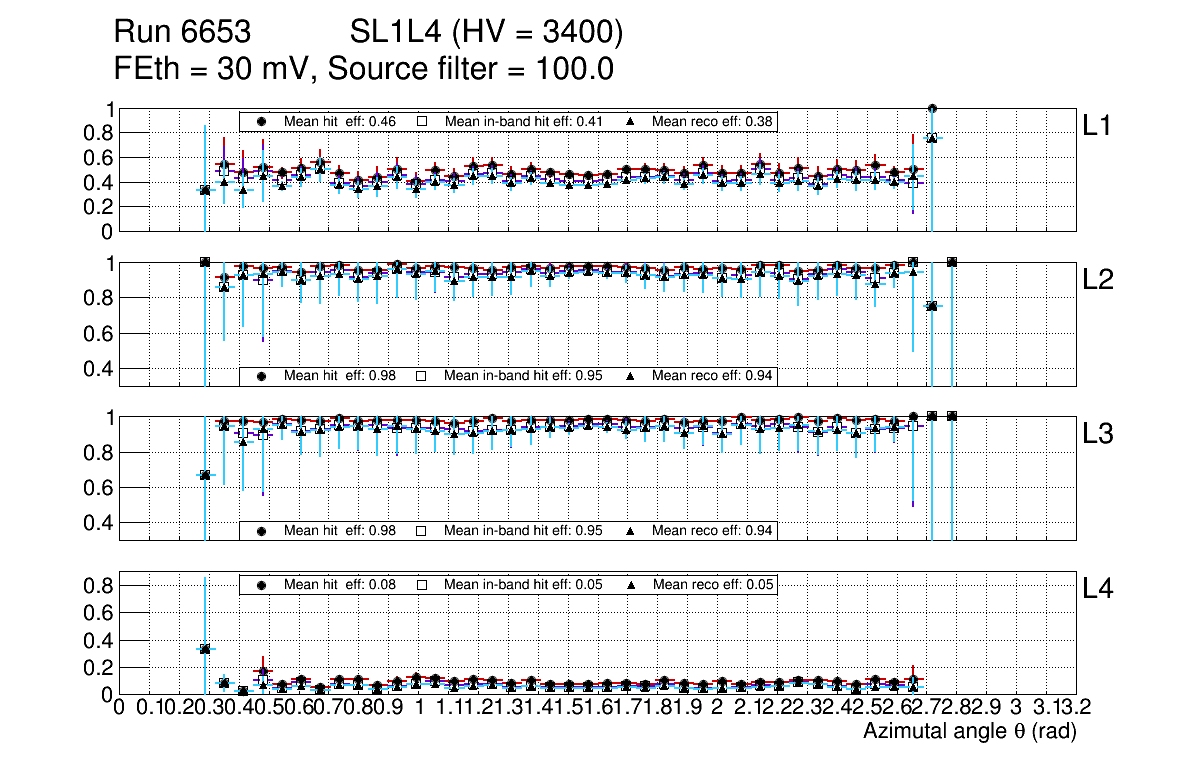The image size is (1196, 772).
Task: Click the 'Mean hit eff: 0.46' legend text
Action: (x=340, y=121)
